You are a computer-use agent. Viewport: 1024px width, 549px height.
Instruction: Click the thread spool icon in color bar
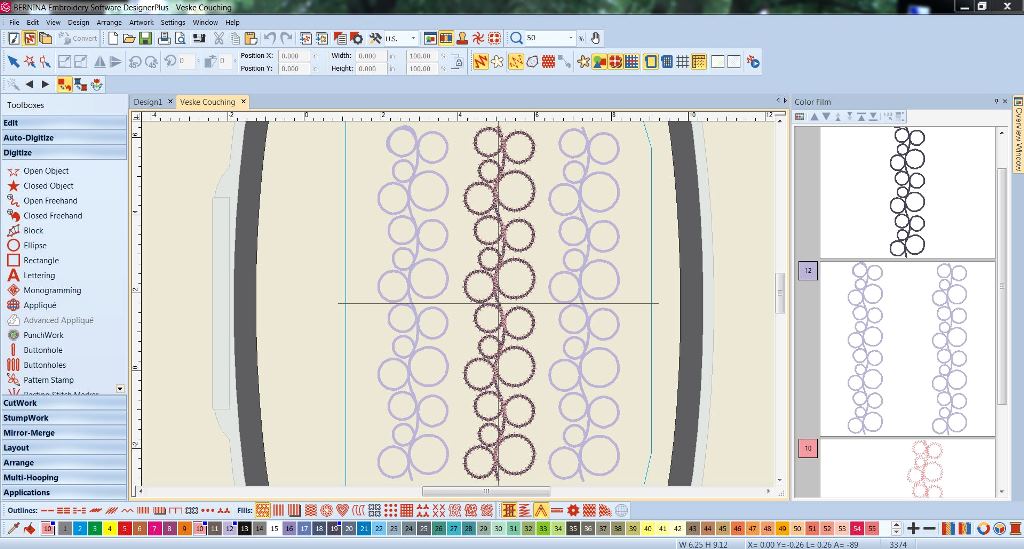1016,528
